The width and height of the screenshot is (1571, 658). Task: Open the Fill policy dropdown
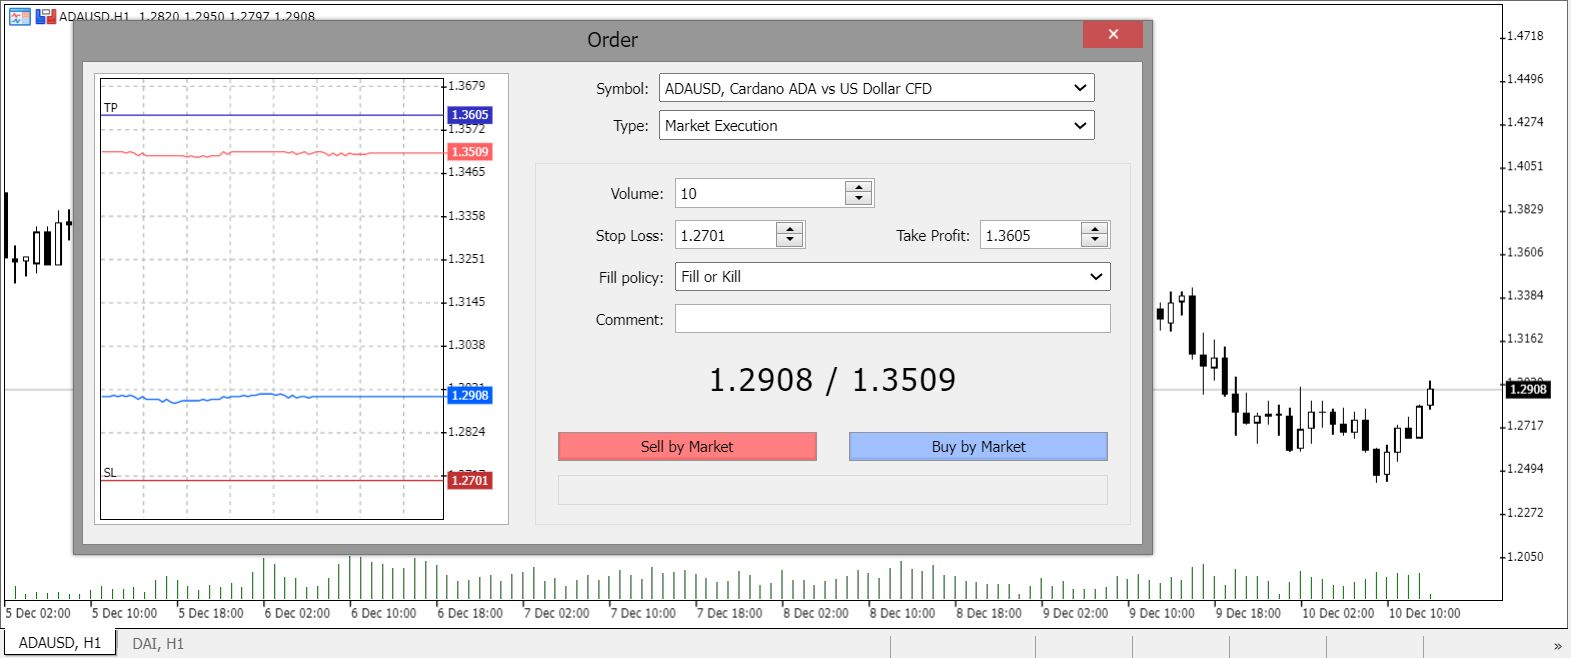1096,277
